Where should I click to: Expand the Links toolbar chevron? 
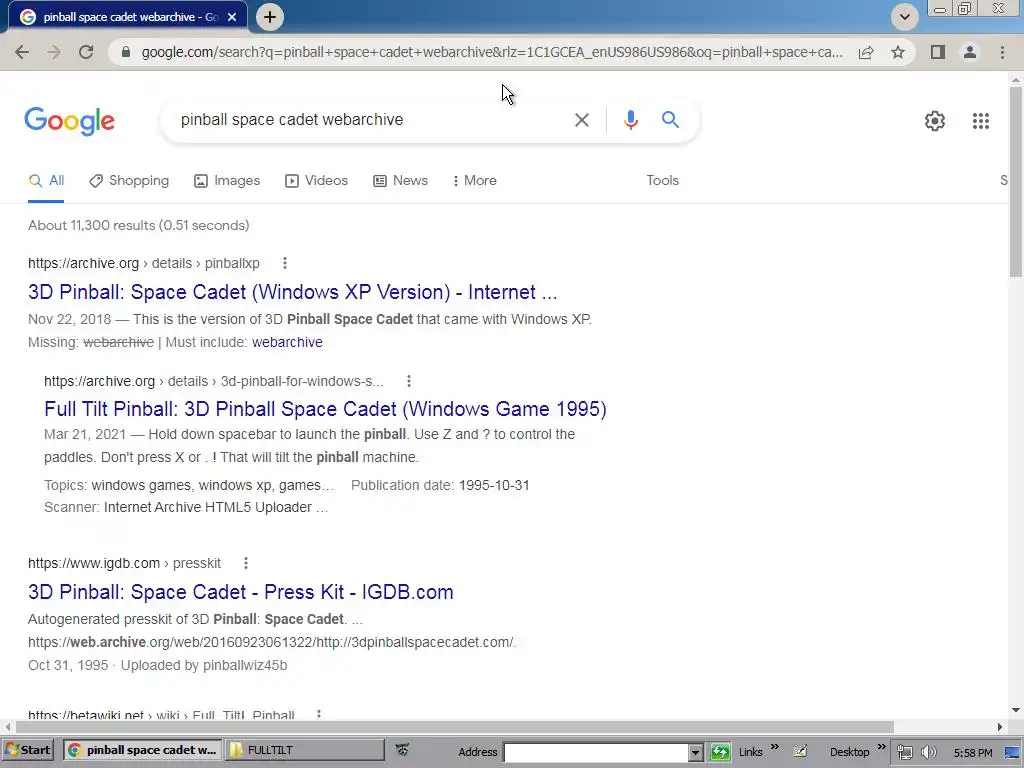click(775, 747)
